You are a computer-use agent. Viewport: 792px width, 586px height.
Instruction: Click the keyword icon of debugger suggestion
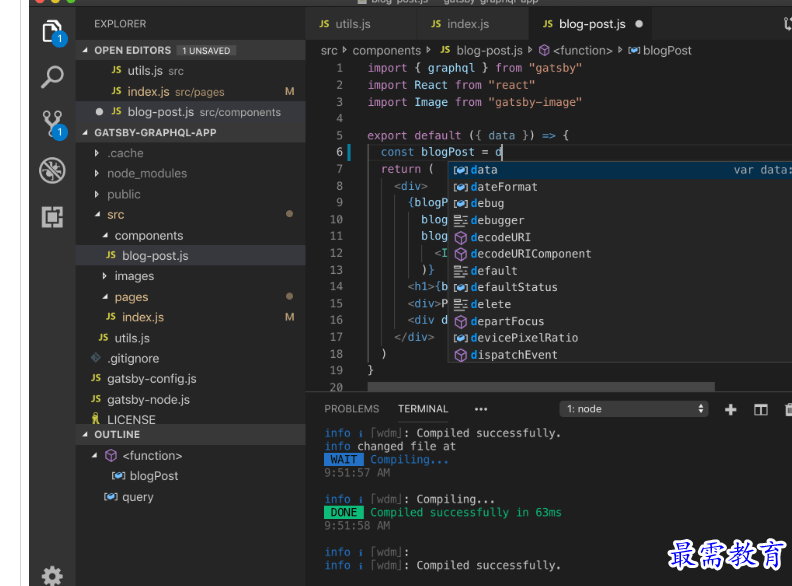point(460,221)
